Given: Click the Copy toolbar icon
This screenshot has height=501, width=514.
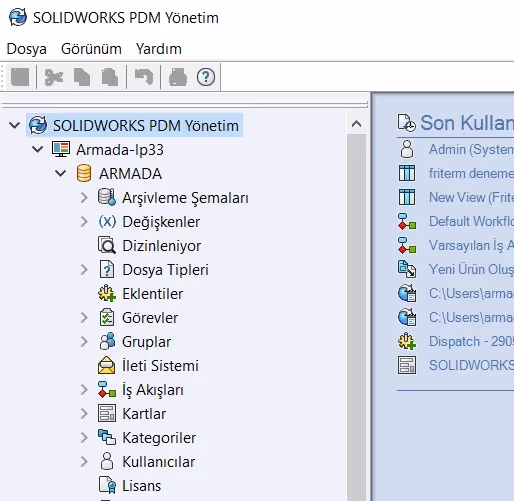Looking at the screenshot, I should click(82, 77).
